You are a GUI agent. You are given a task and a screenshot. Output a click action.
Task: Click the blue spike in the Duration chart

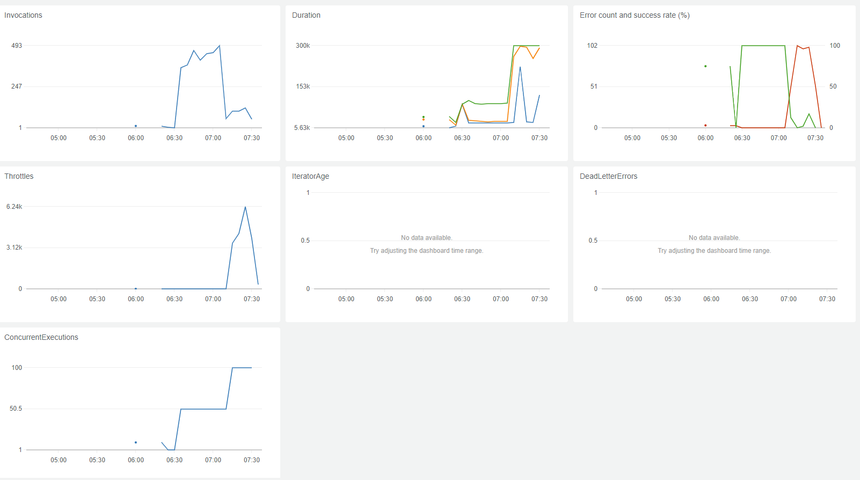[520, 68]
